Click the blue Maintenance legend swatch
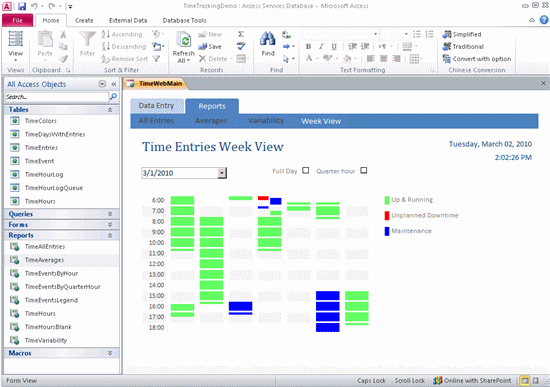 click(387, 231)
